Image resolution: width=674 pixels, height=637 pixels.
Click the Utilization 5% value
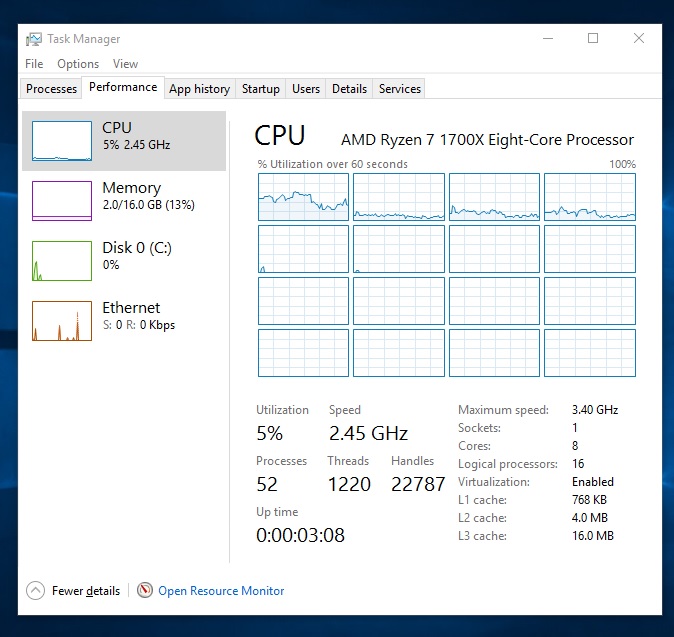pos(270,433)
